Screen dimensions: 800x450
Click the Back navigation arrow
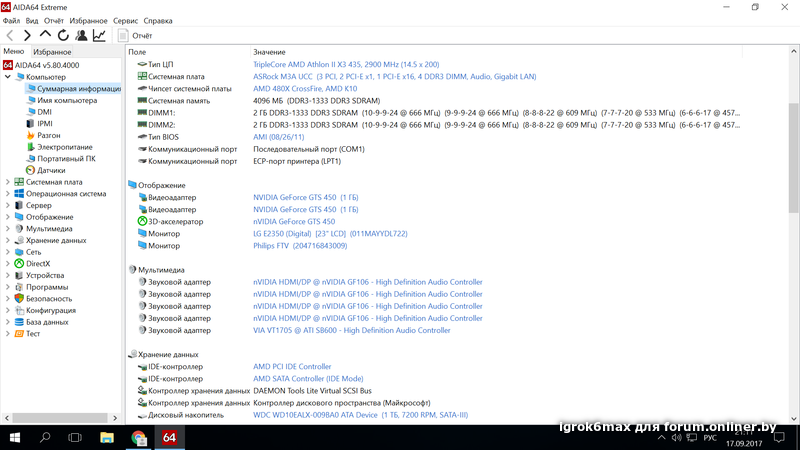(10, 35)
